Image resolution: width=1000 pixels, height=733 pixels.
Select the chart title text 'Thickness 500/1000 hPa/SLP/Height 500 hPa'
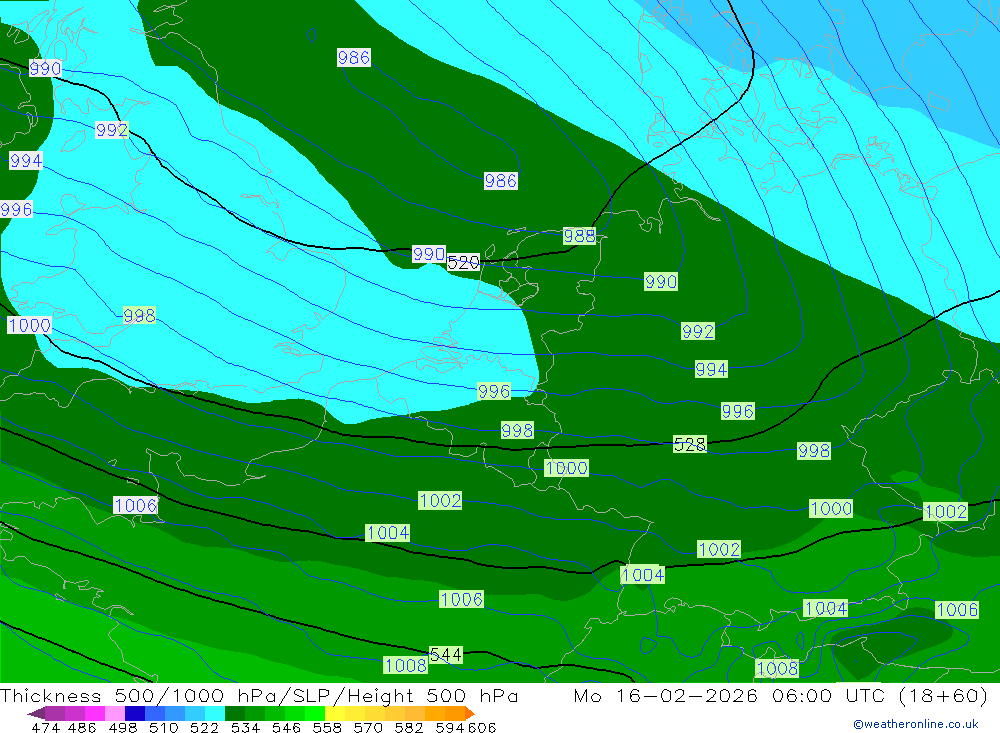coord(259,695)
